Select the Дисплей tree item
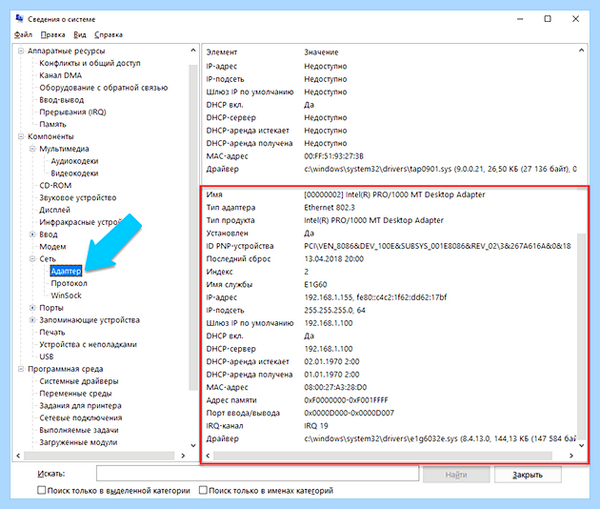The height and width of the screenshot is (509, 600). click(x=55, y=210)
